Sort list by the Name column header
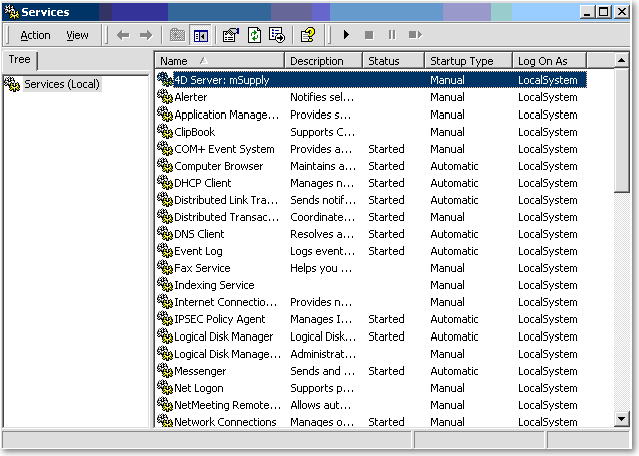The image size is (639, 456). click(218, 61)
